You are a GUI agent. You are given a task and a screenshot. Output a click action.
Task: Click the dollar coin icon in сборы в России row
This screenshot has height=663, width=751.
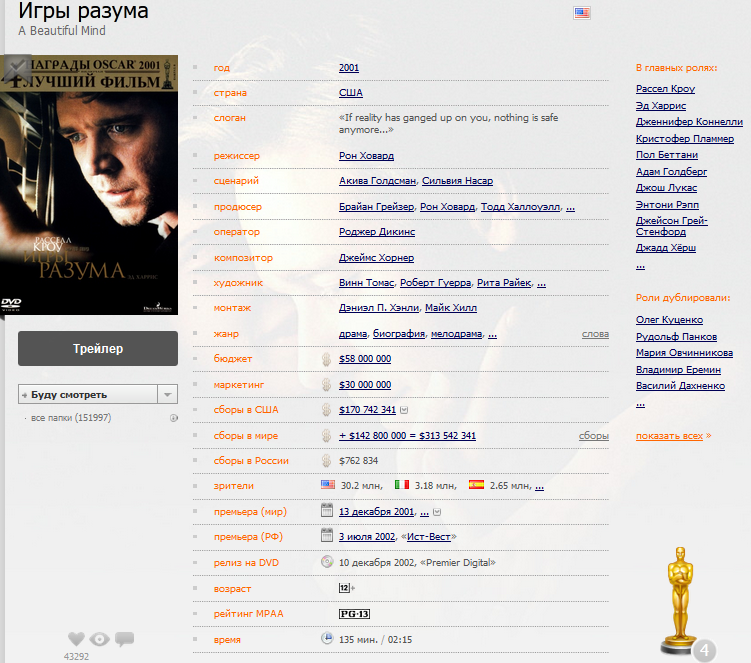pos(327,461)
